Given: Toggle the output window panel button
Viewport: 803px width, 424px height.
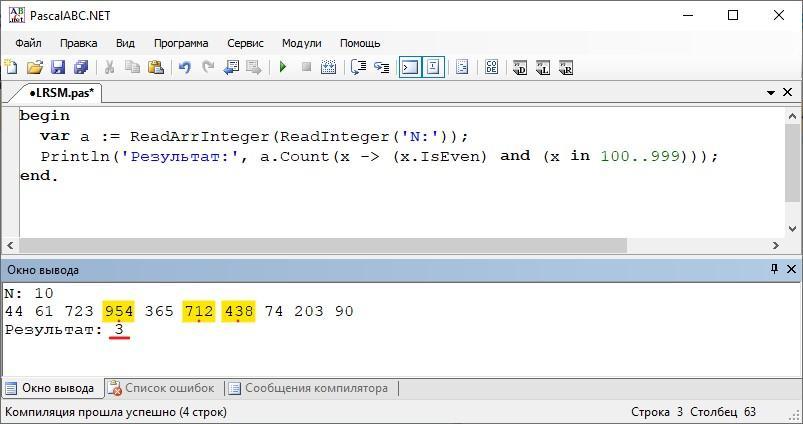Looking at the screenshot, I should 410,67.
